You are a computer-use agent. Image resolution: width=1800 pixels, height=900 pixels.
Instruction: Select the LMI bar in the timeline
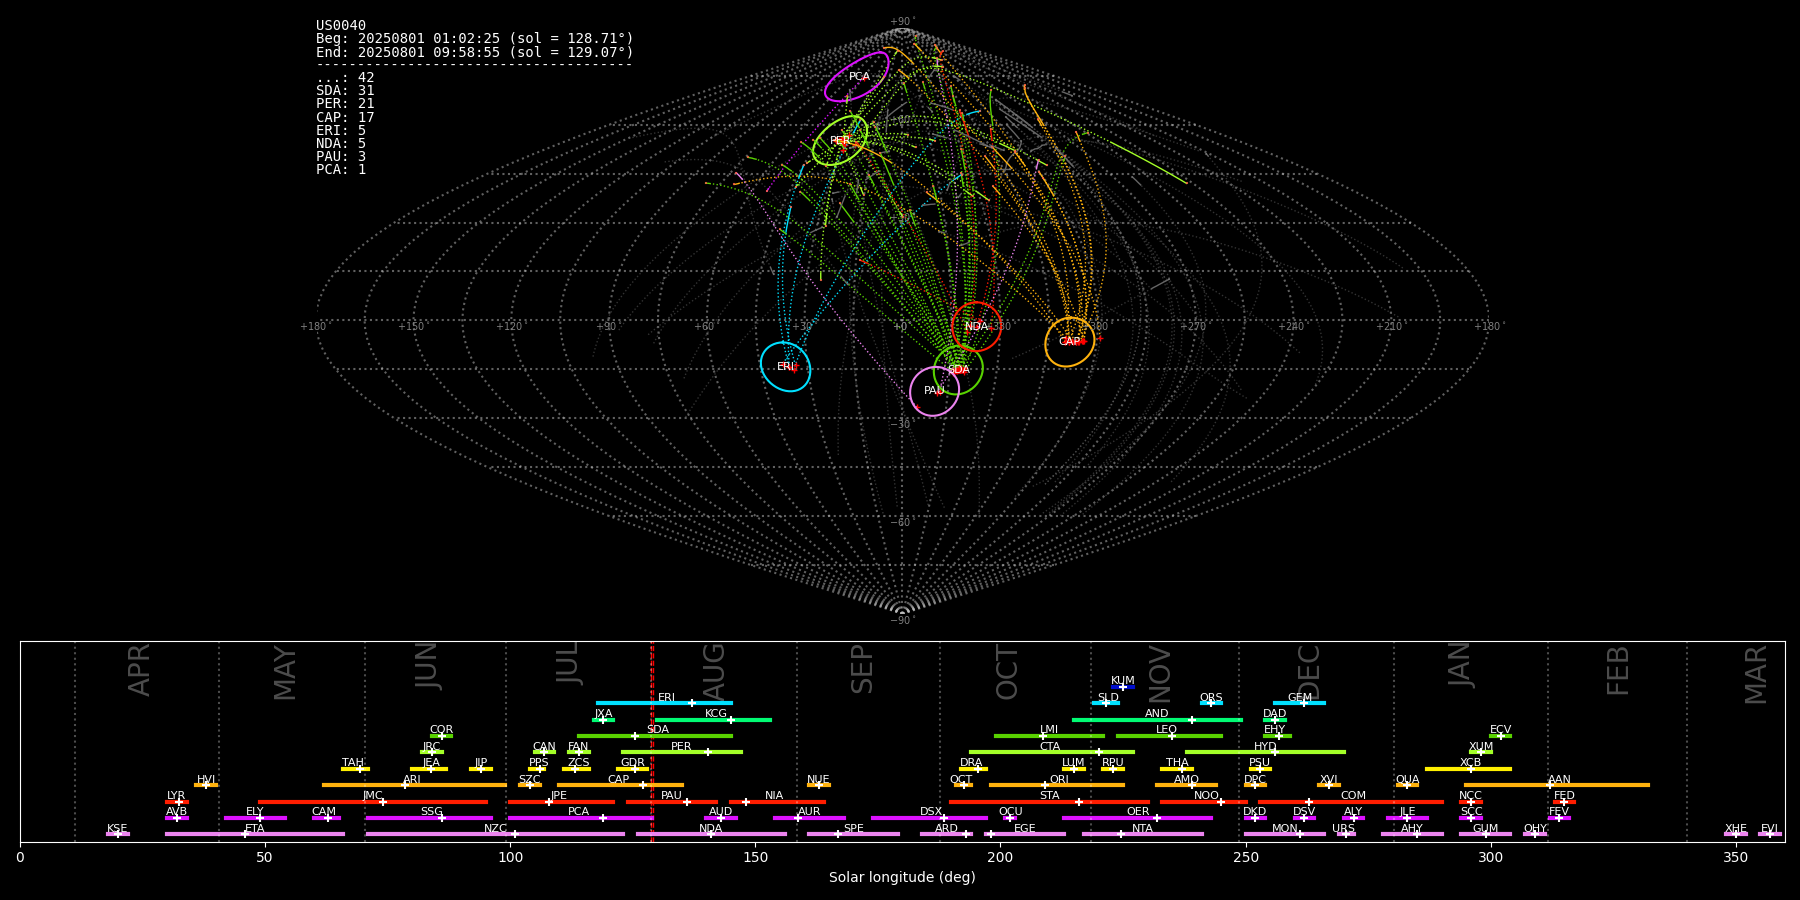(1049, 736)
